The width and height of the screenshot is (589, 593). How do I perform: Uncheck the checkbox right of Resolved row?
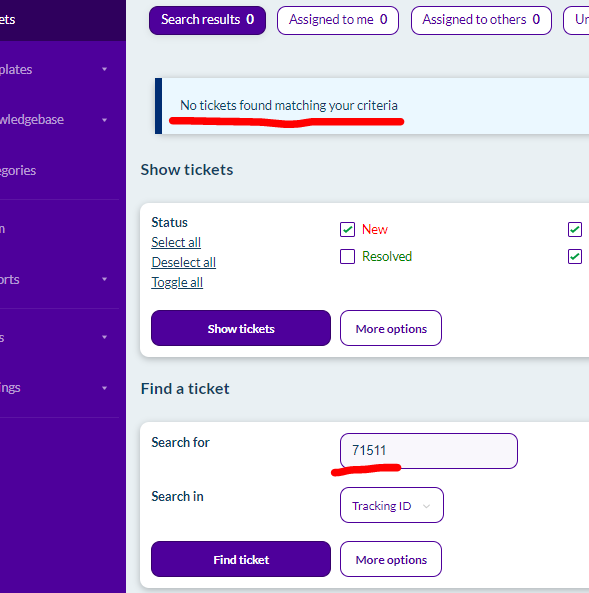[575, 257]
